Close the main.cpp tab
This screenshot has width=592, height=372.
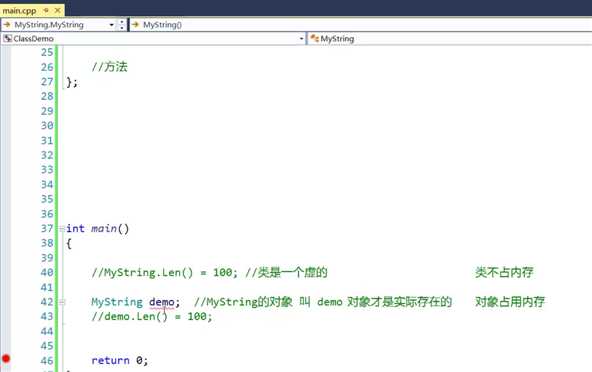coord(57,11)
